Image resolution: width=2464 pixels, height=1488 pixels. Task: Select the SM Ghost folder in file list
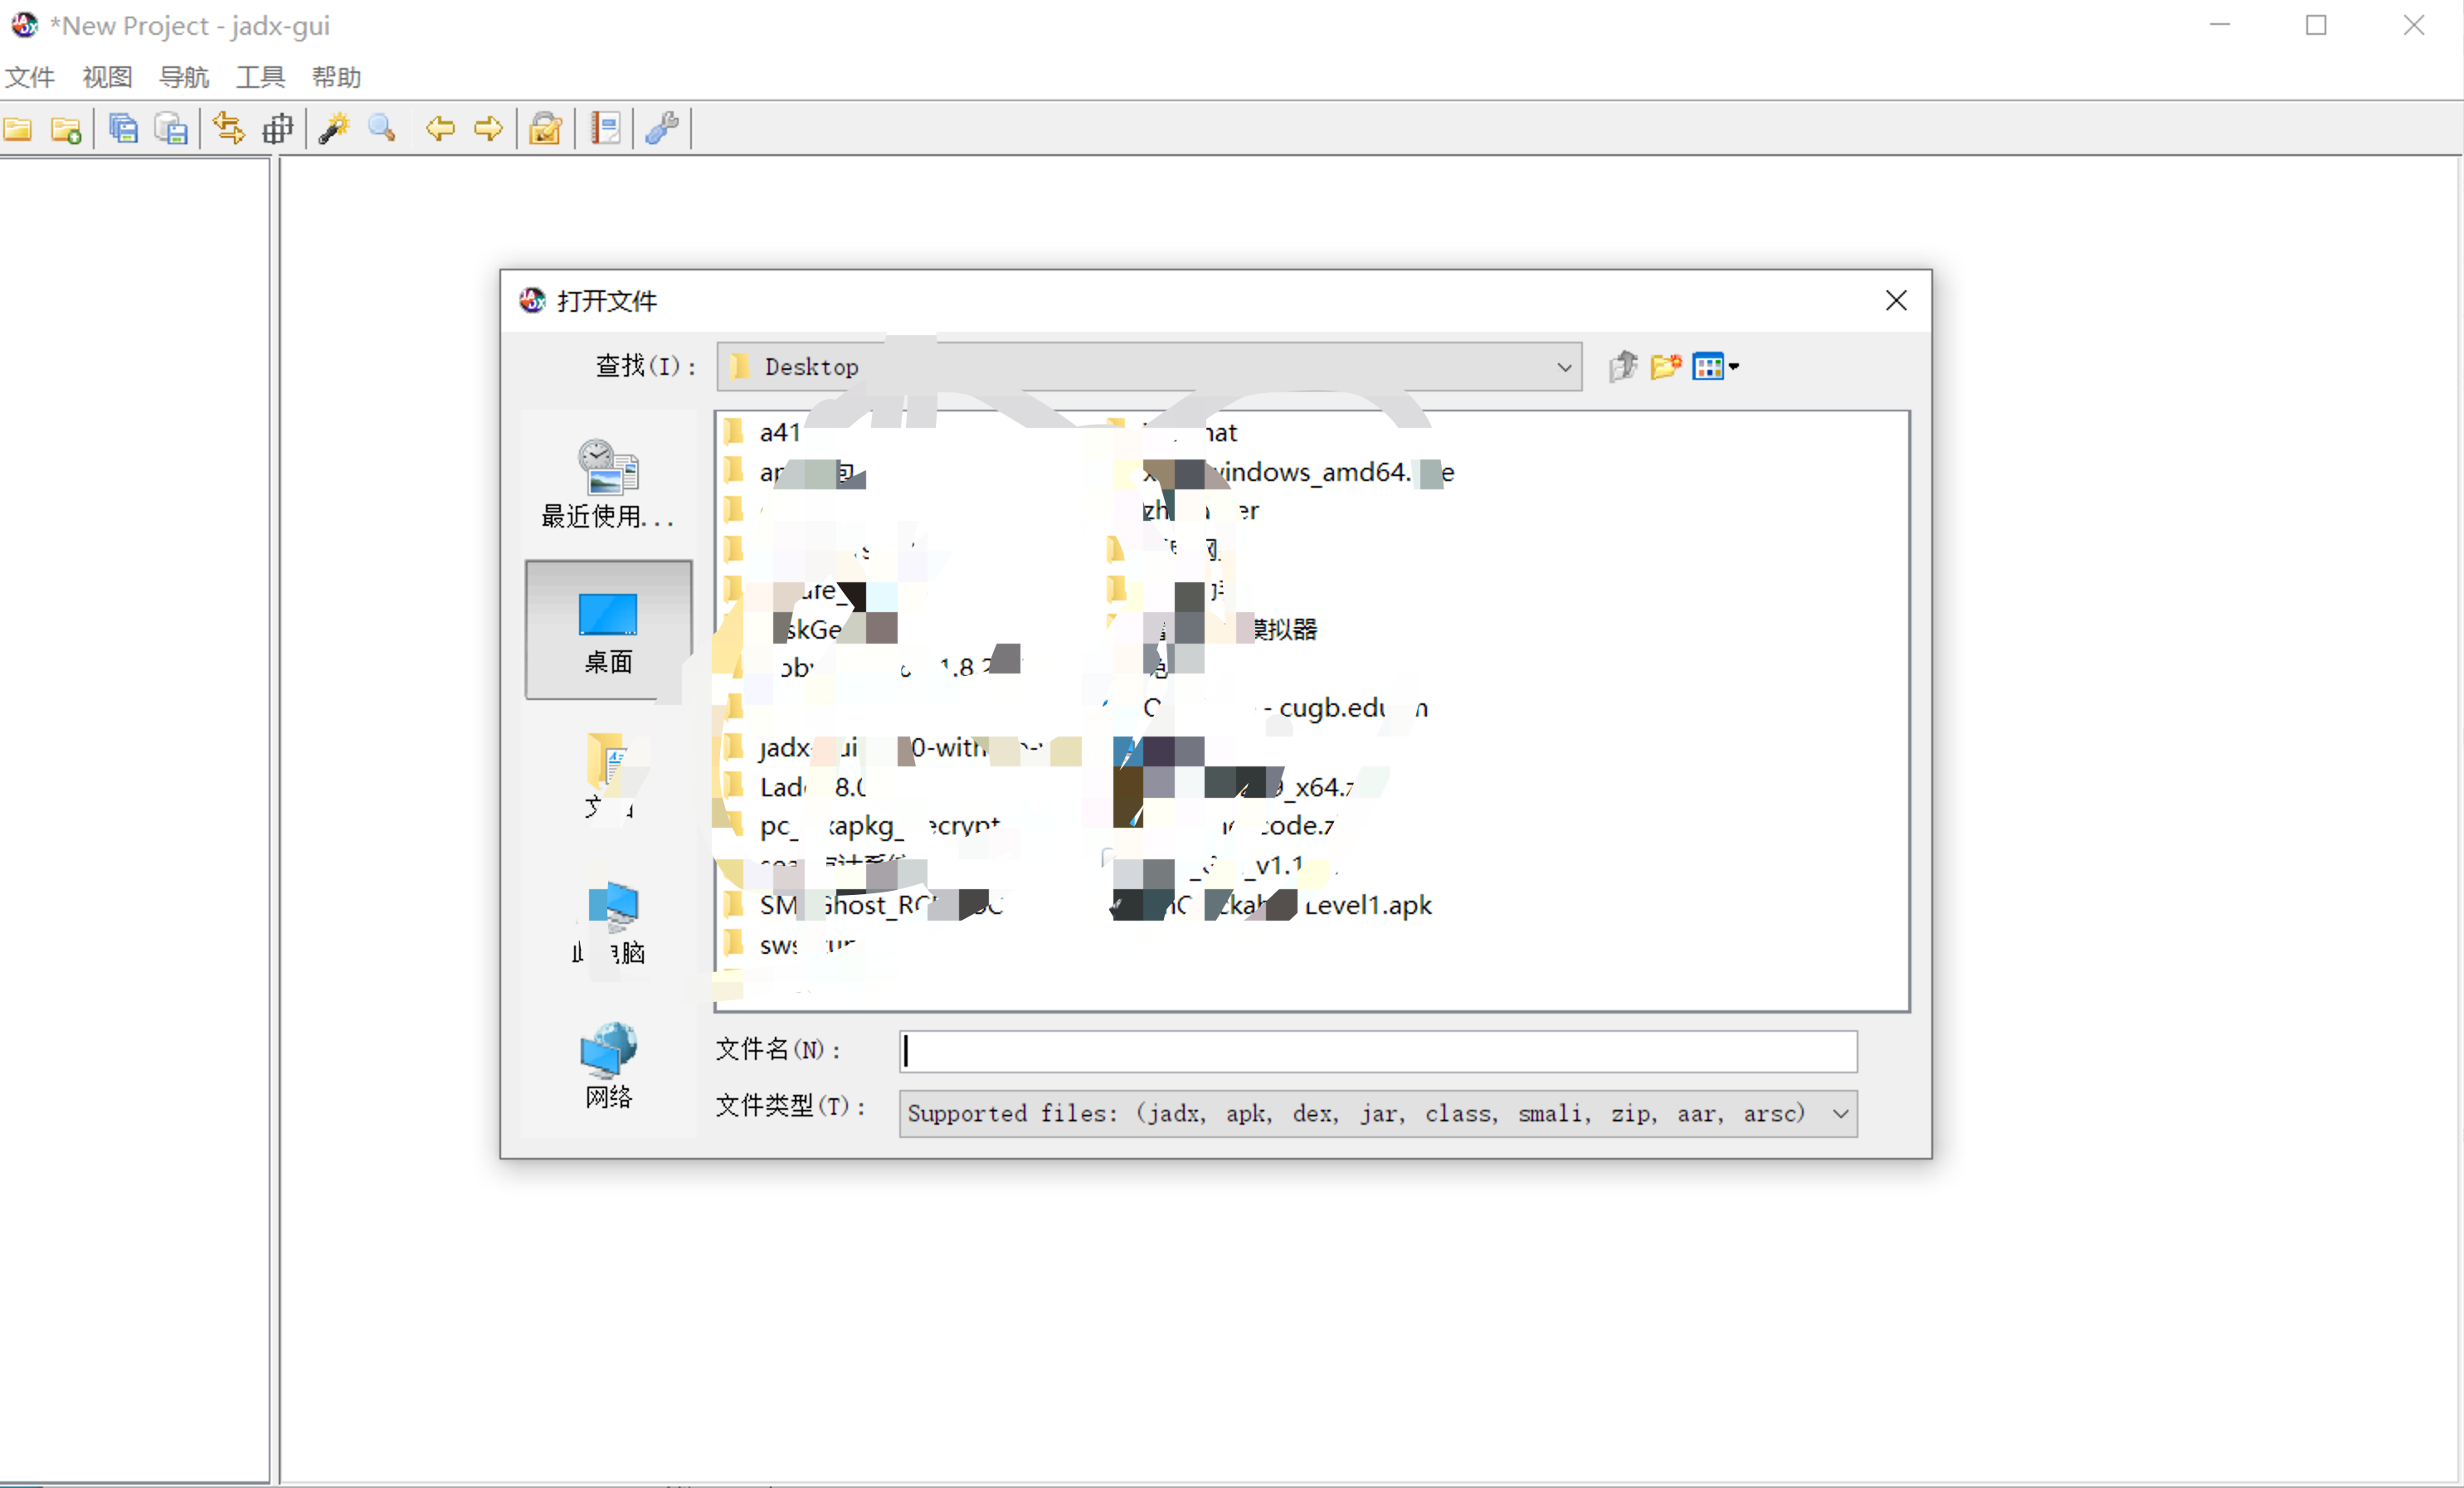click(863, 905)
